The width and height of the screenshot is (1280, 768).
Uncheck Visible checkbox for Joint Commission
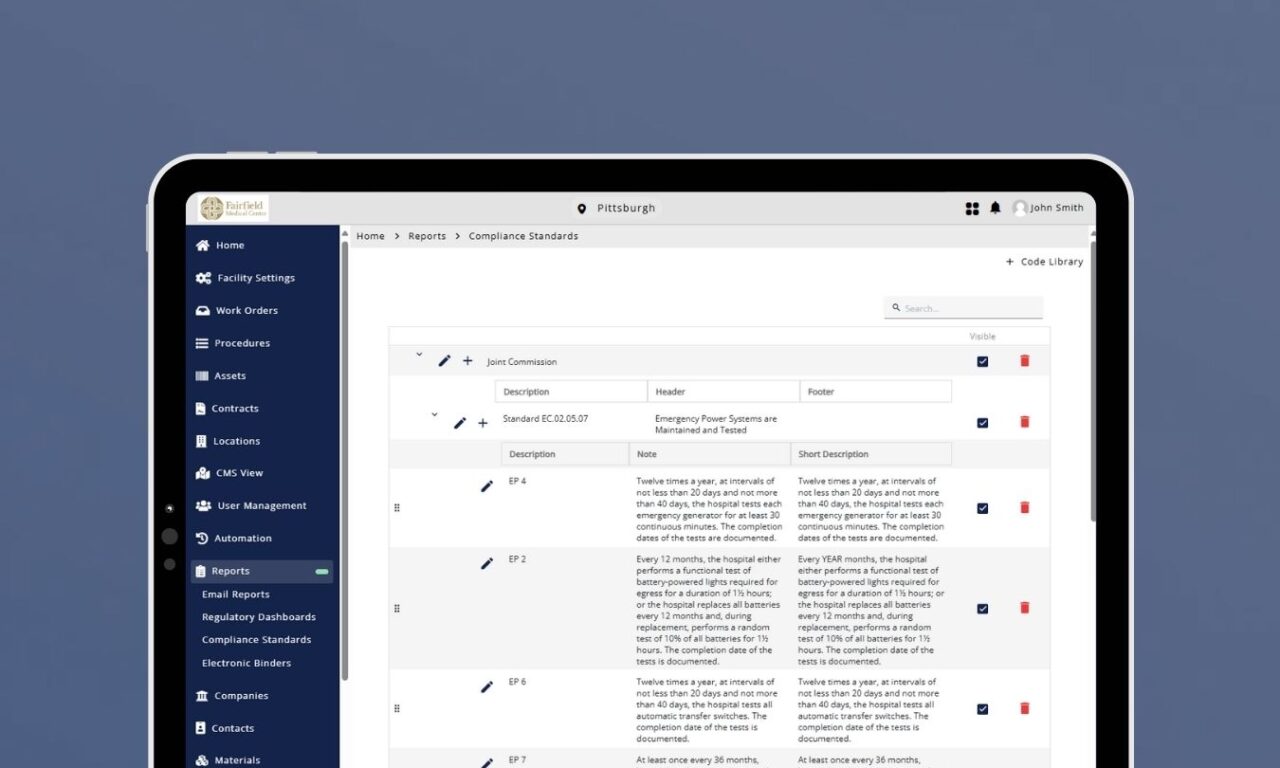click(x=982, y=362)
